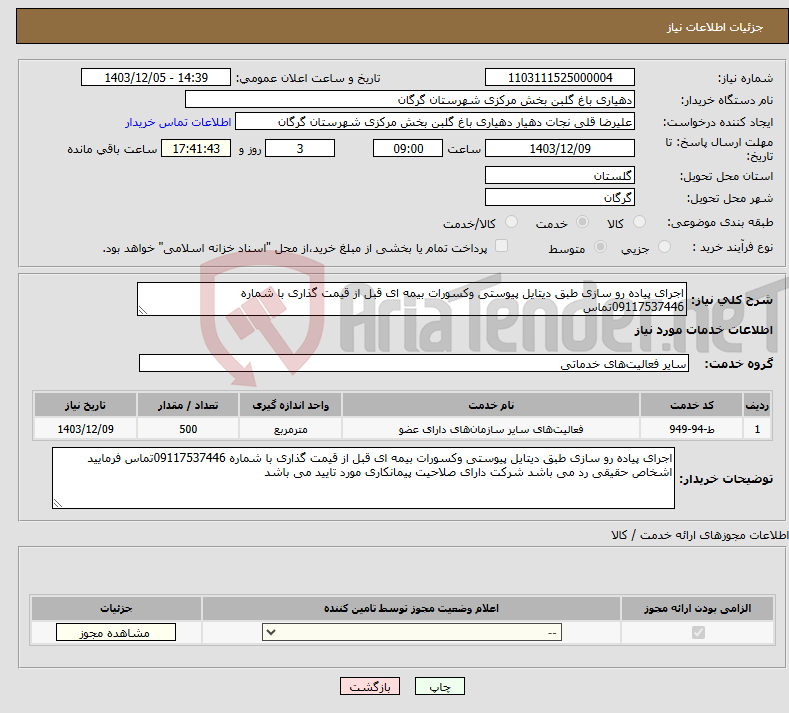Click the الزامی بودن ارائه مجوز column header

697,608
